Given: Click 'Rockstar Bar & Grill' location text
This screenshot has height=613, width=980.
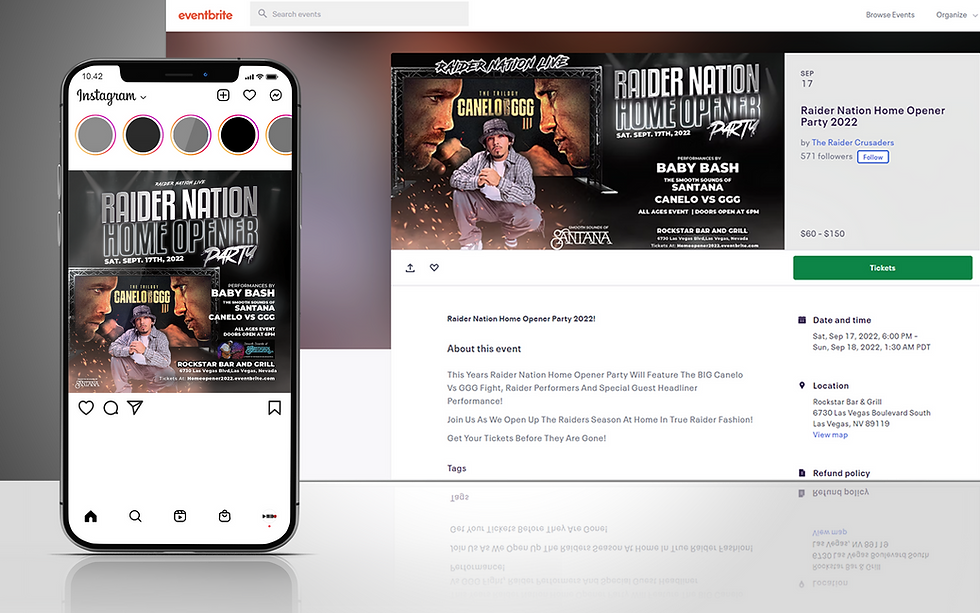Looking at the screenshot, I should pos(847,402).
